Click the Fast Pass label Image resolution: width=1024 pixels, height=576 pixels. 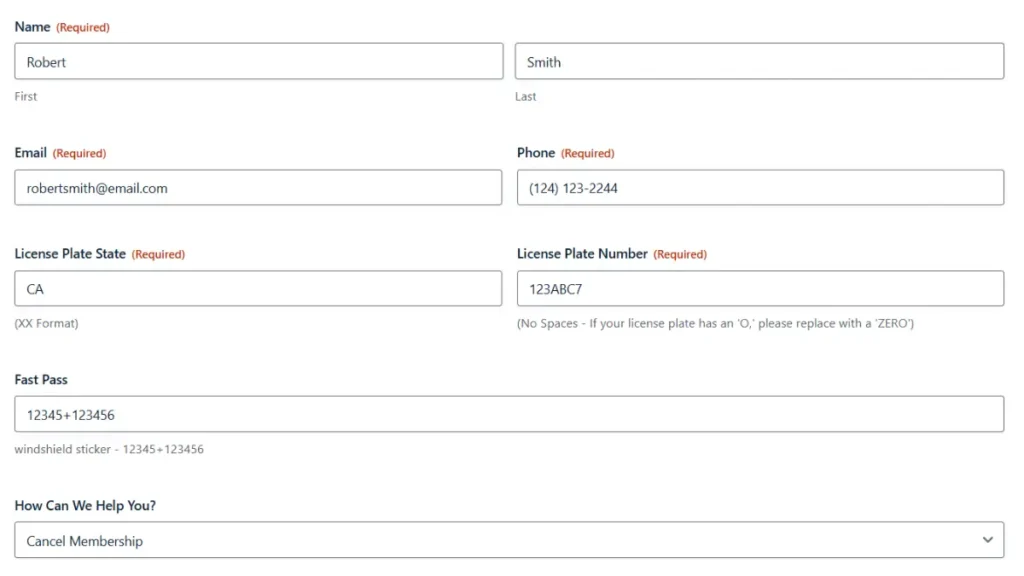[x=40, y=379]
